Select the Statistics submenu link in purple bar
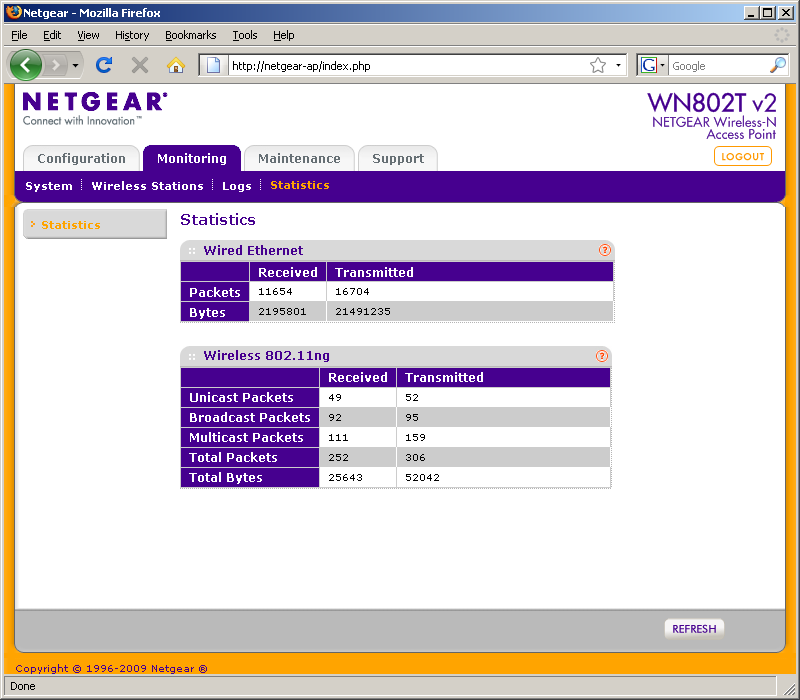 click(x=299, y=185)
